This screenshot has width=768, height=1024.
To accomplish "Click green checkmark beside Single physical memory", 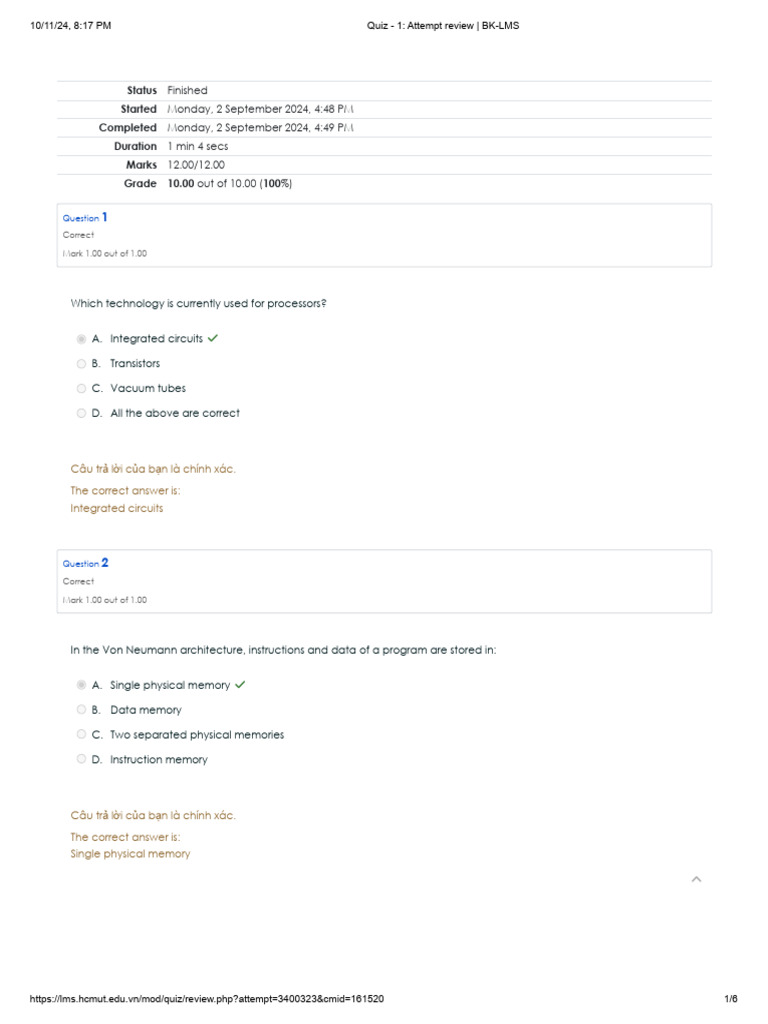I will point(240,685).
